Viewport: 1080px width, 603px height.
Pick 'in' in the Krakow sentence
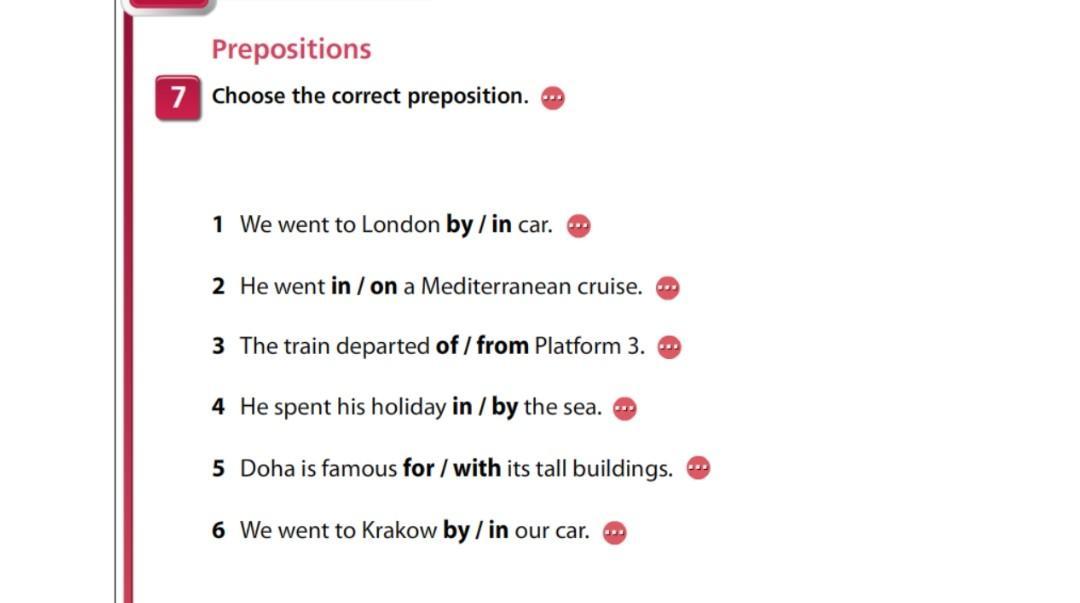click(x=498, y=530)
